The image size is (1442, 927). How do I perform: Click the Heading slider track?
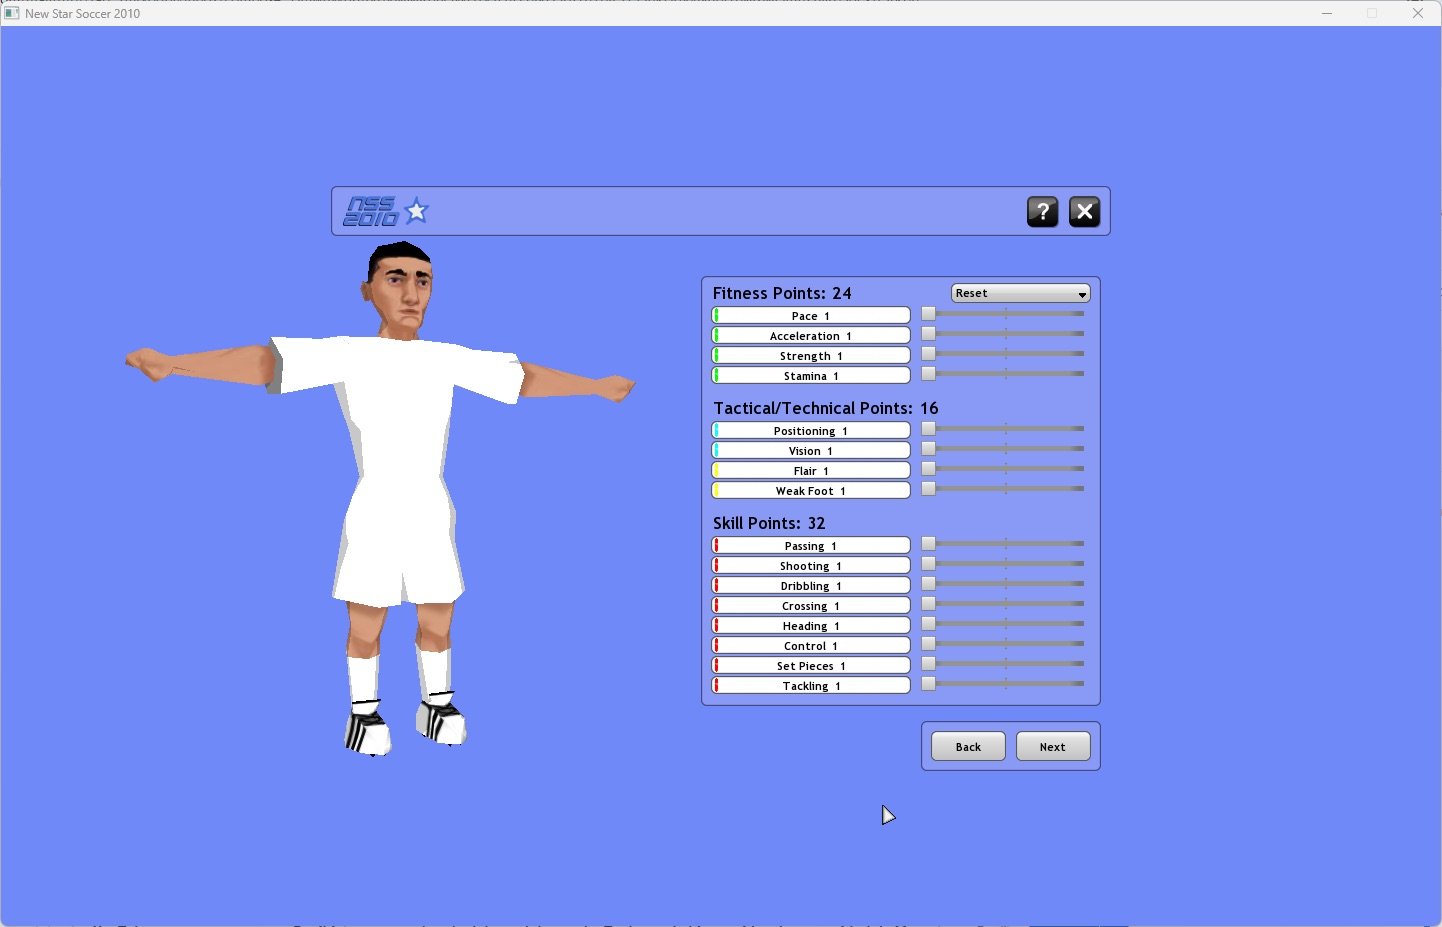tap(1008, 624)
